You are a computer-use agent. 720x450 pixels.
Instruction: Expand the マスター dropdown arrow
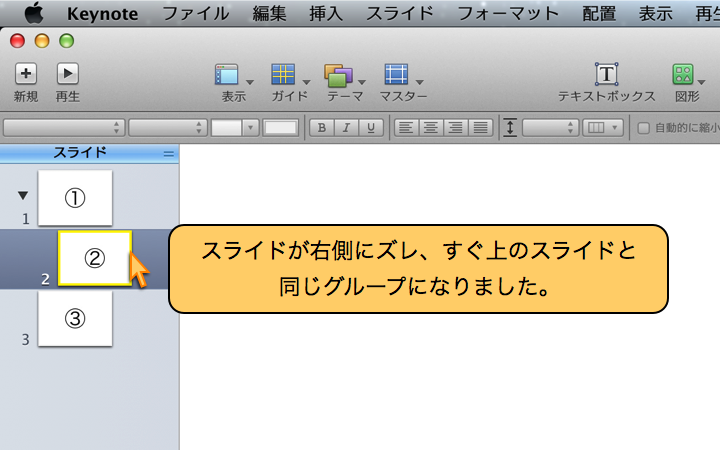pos(419,82)
